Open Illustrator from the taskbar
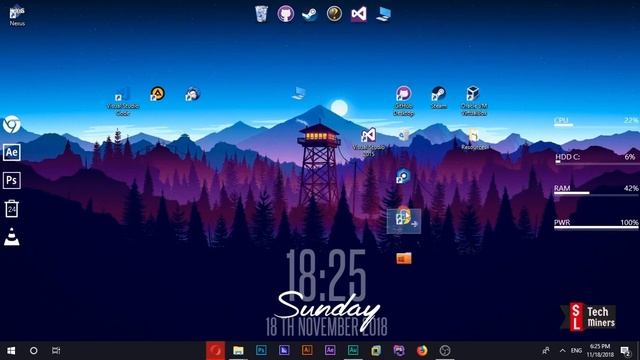Image resolution: width=640 pixels, height=360 pixels. tap(307, 351)
